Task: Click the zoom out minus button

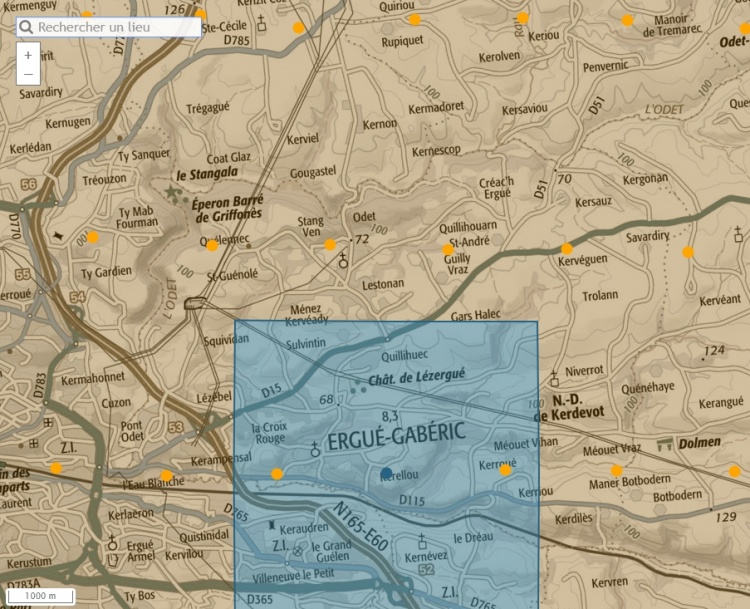Action: [x=27, y=75]
